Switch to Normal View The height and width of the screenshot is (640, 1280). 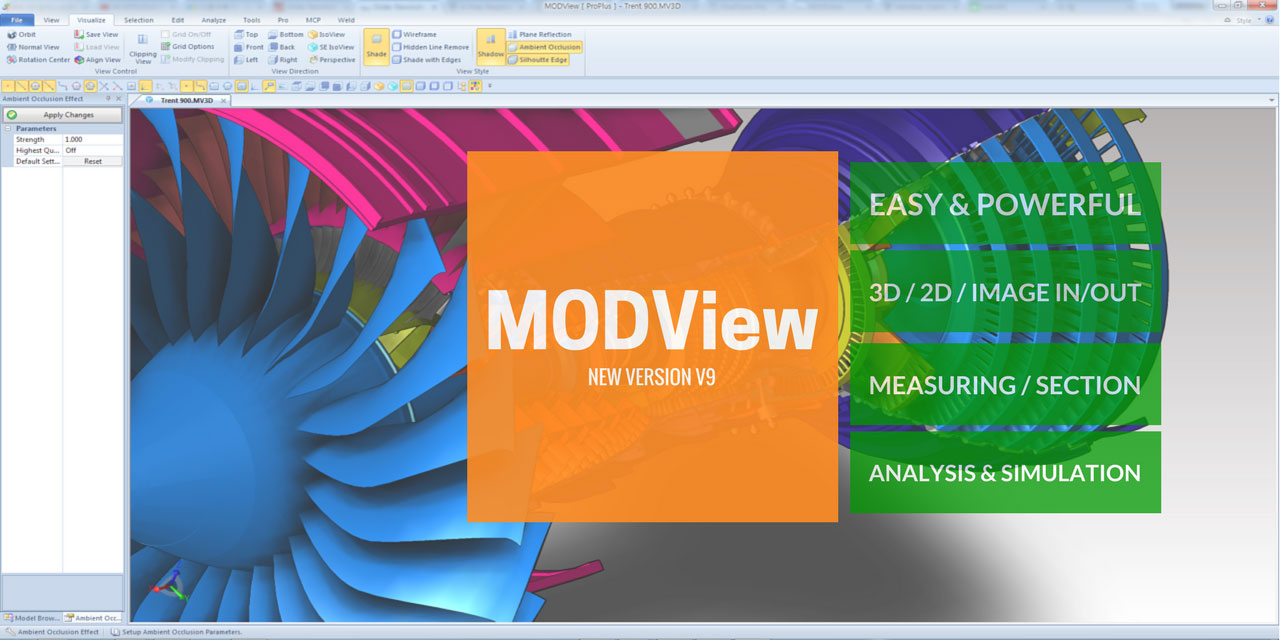32,47
